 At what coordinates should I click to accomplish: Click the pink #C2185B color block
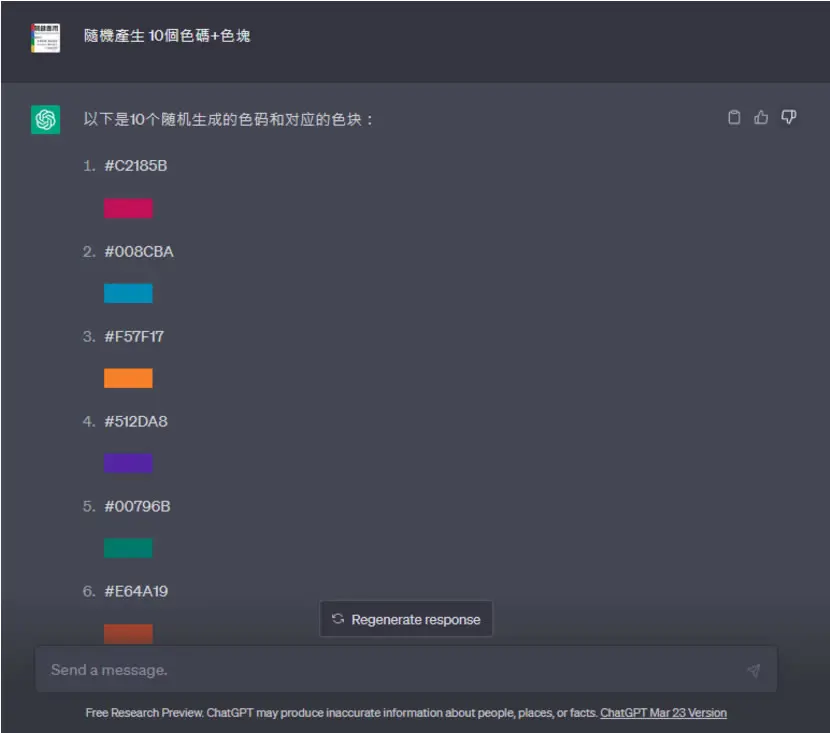point(128,209)
